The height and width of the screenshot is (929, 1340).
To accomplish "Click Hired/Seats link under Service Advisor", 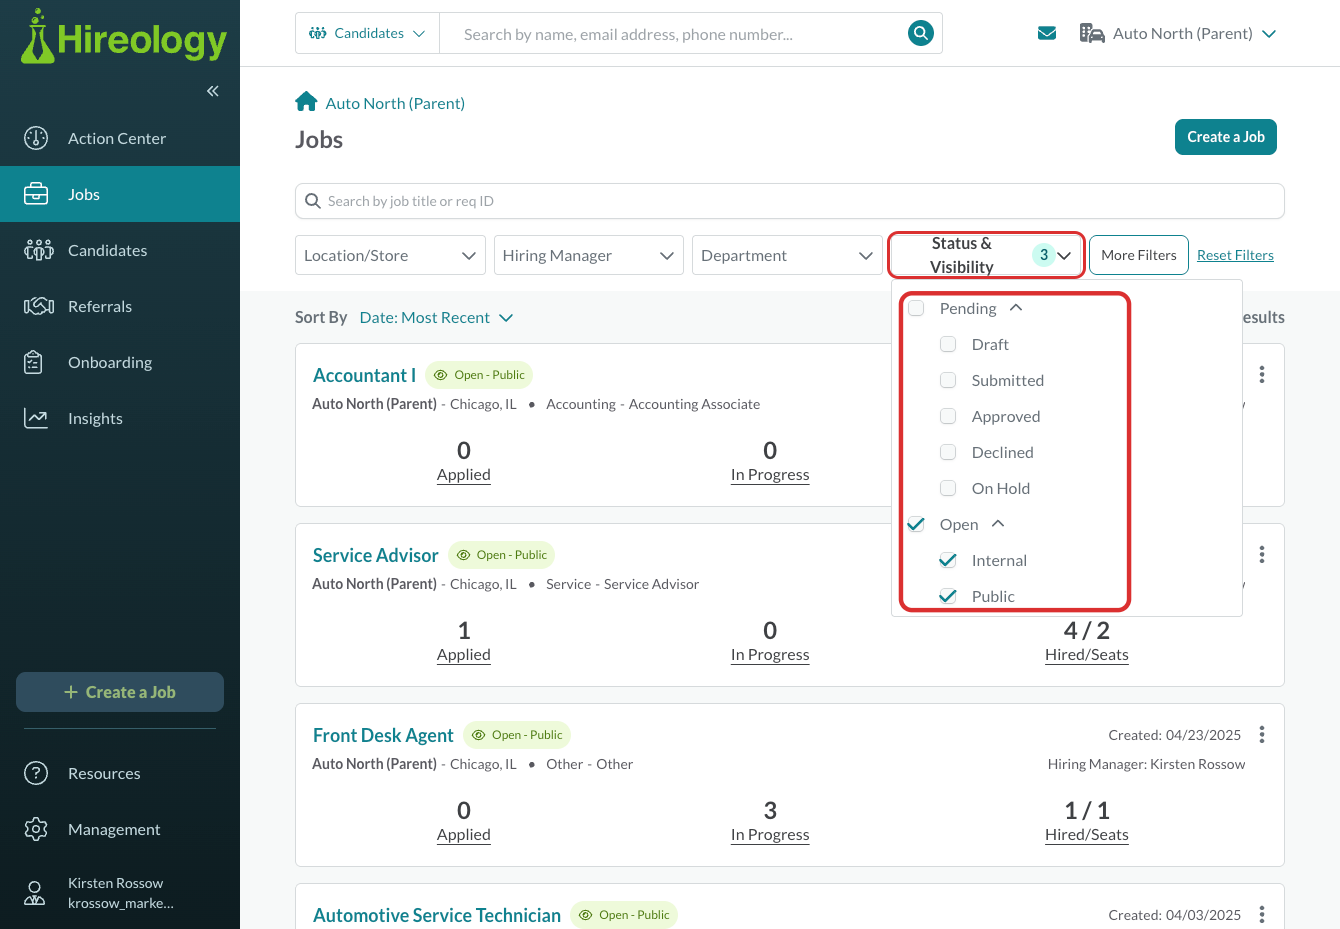I will 1087,655.
